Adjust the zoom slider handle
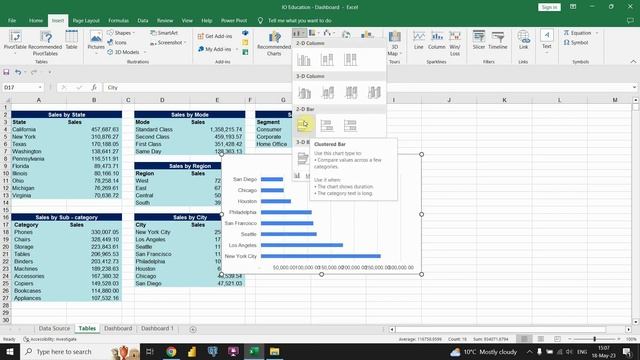This screenshot has width=640, height=360. click(x=595, y=339)
